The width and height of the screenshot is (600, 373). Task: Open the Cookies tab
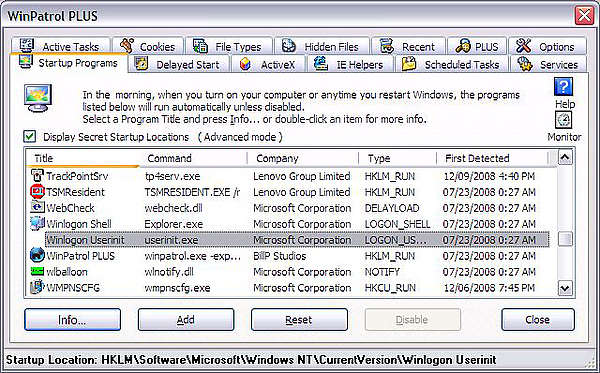[x=148, y=47]
